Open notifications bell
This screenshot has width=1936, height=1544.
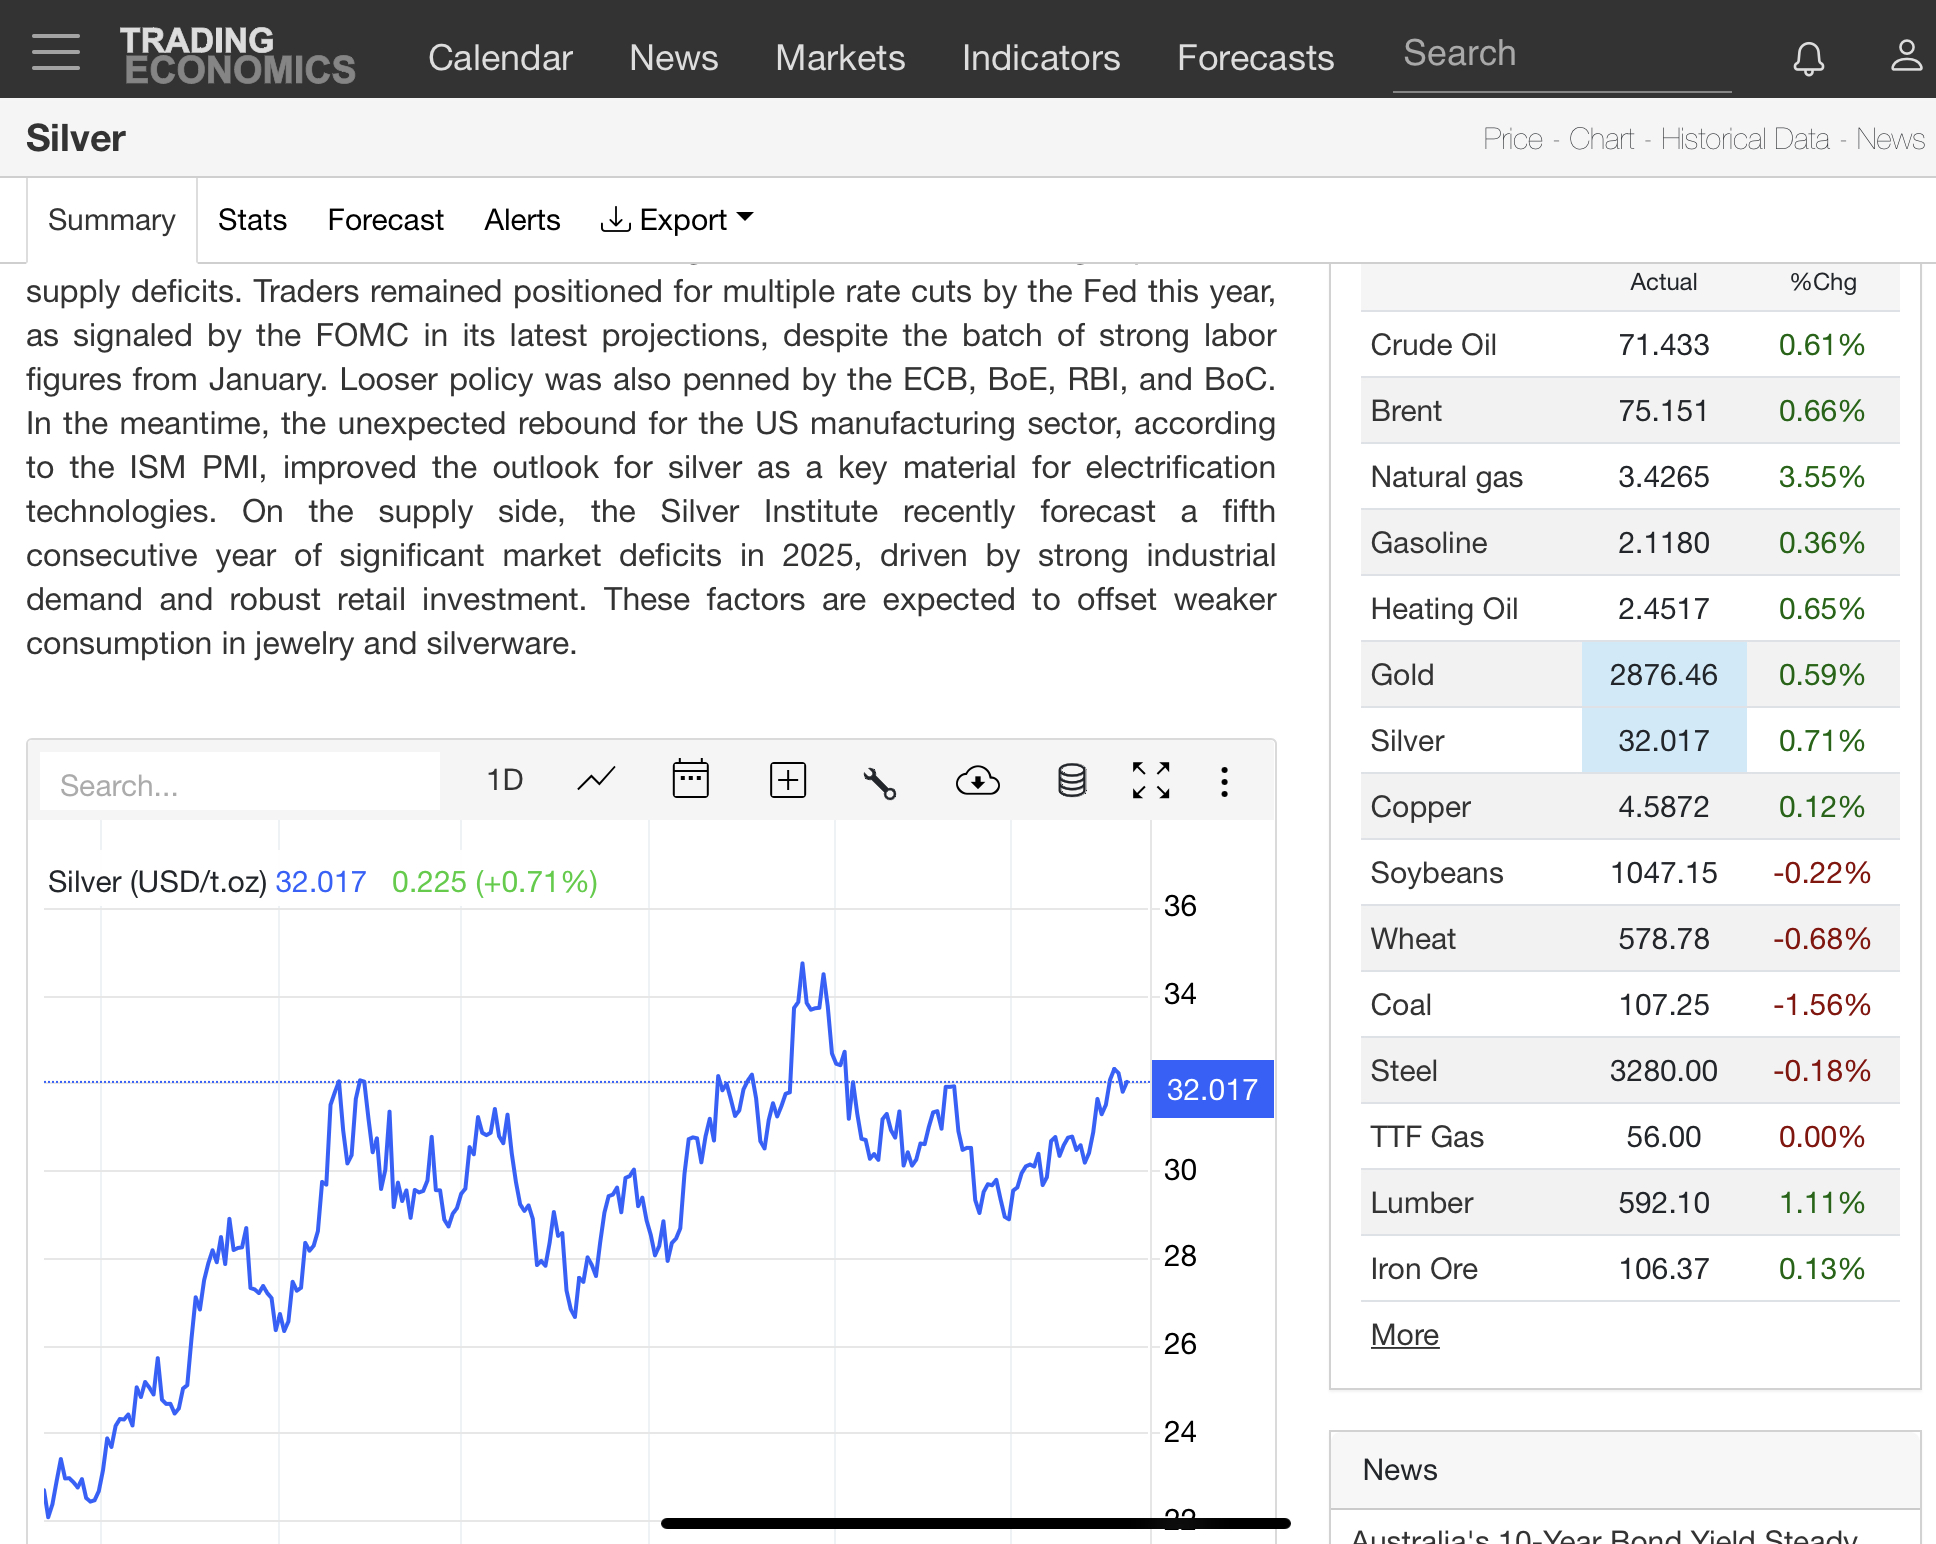[1808, 58]
